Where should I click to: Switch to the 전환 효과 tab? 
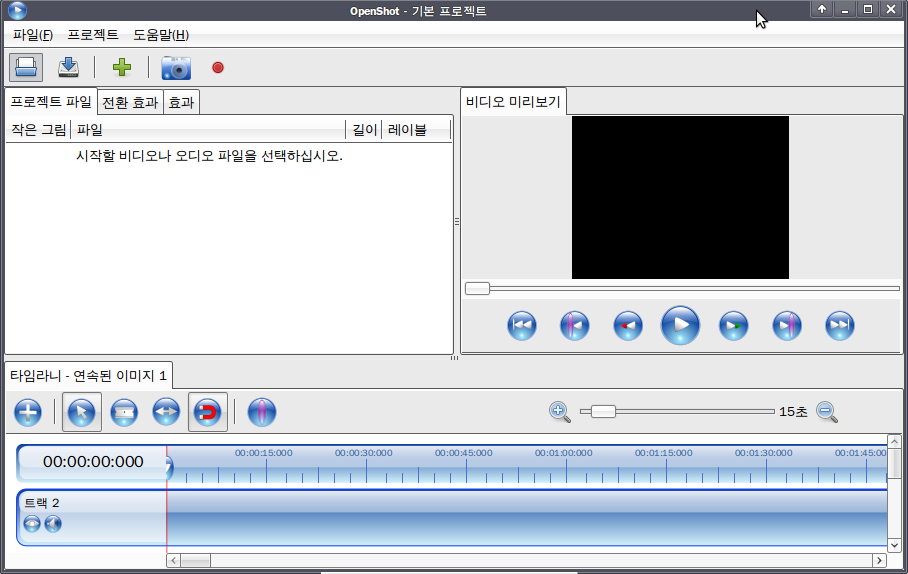coord(130,102)
